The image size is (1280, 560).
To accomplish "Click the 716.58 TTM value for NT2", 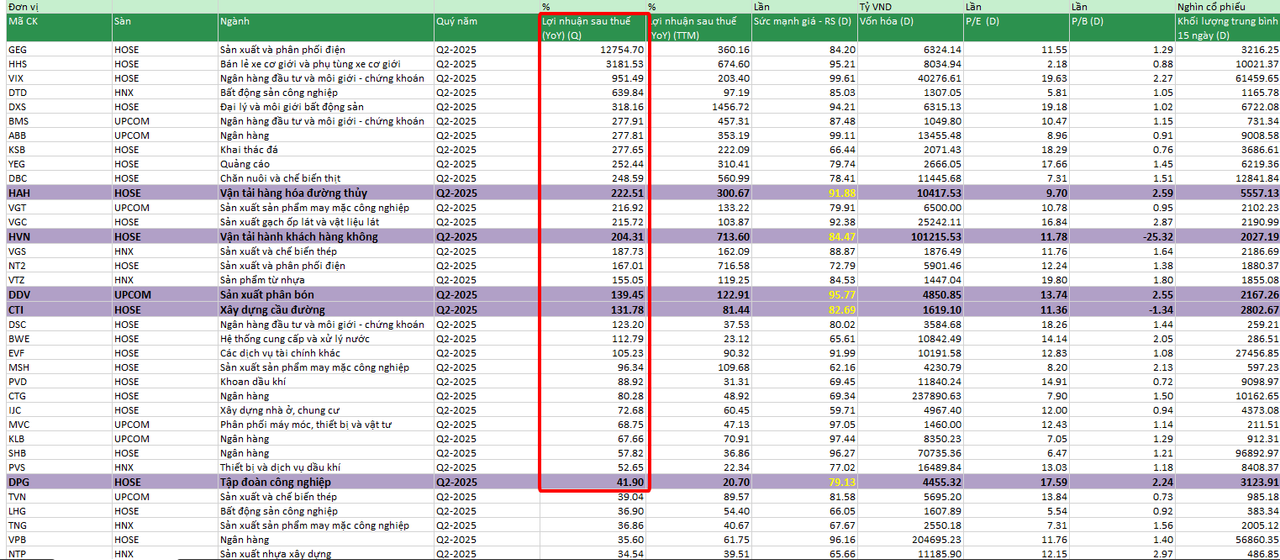I will click(x=733, y=265).
